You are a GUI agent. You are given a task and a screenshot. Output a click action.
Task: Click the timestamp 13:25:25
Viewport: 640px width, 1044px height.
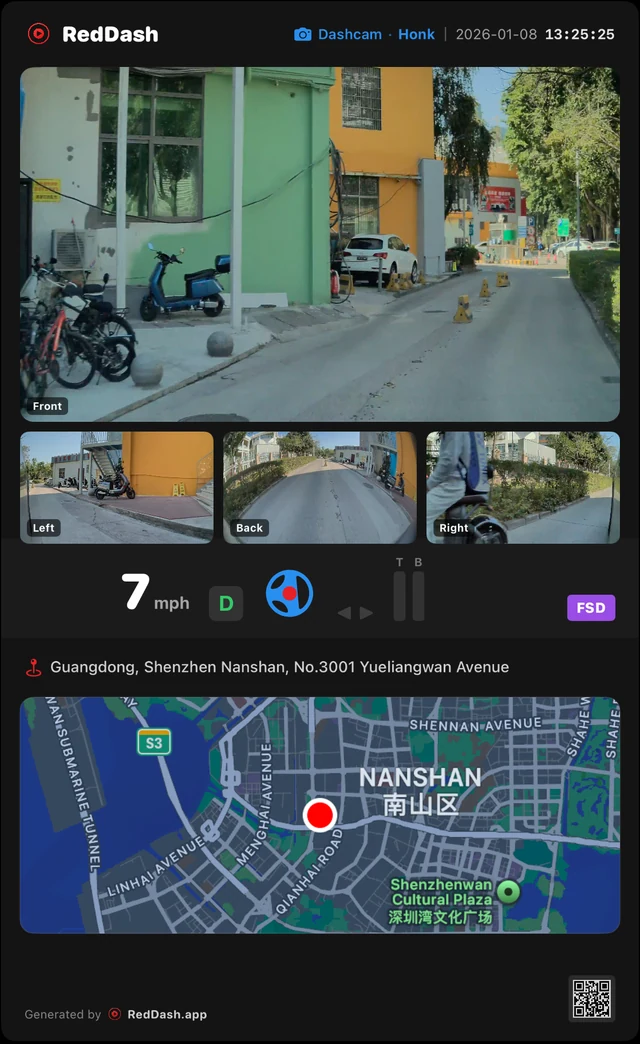tap(579, 34)
